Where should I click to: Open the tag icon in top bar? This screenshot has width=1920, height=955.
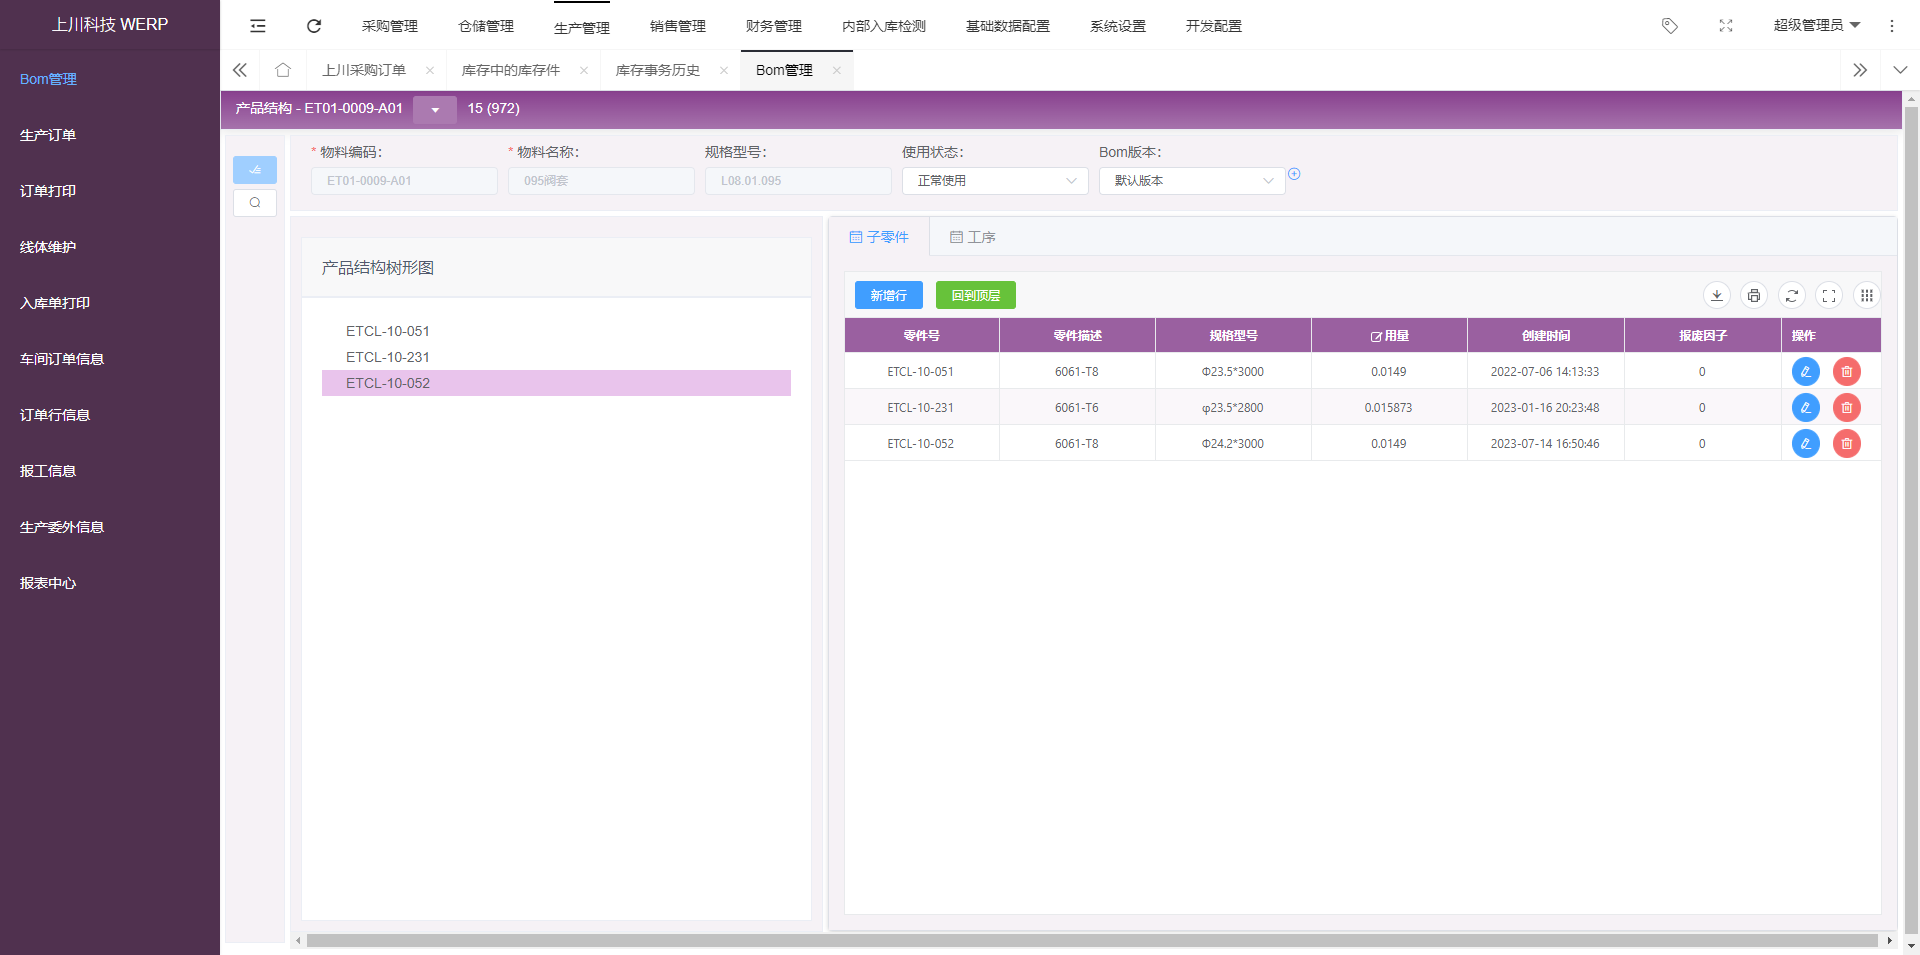pos(1670,26)
